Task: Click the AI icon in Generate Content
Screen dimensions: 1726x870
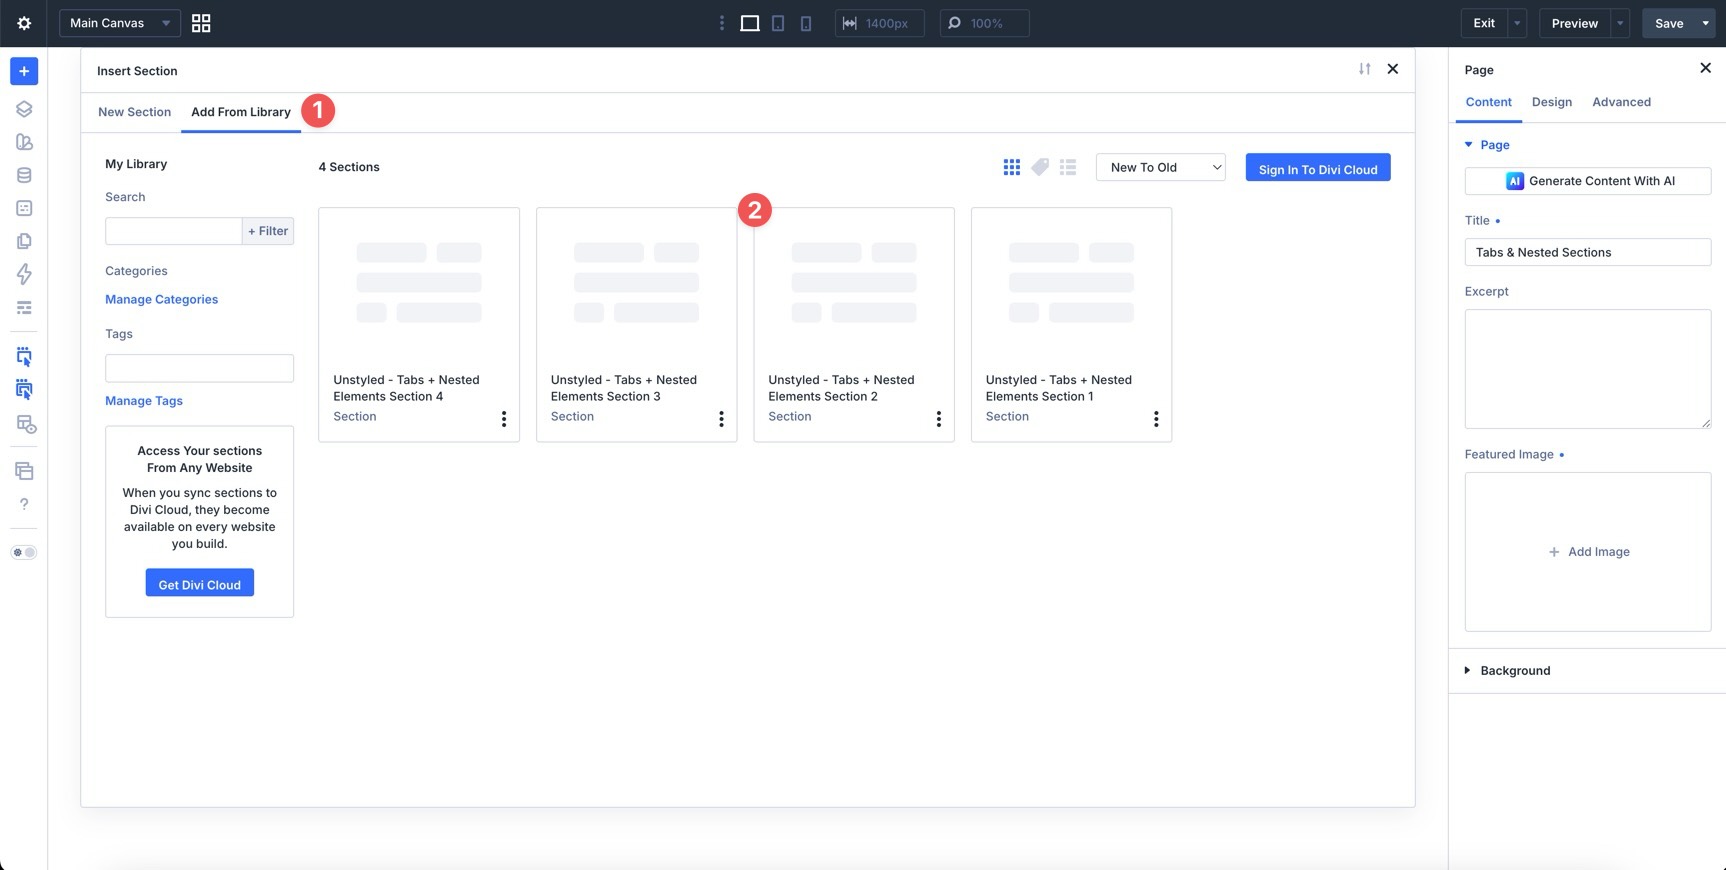Action: click(1515, 181)
